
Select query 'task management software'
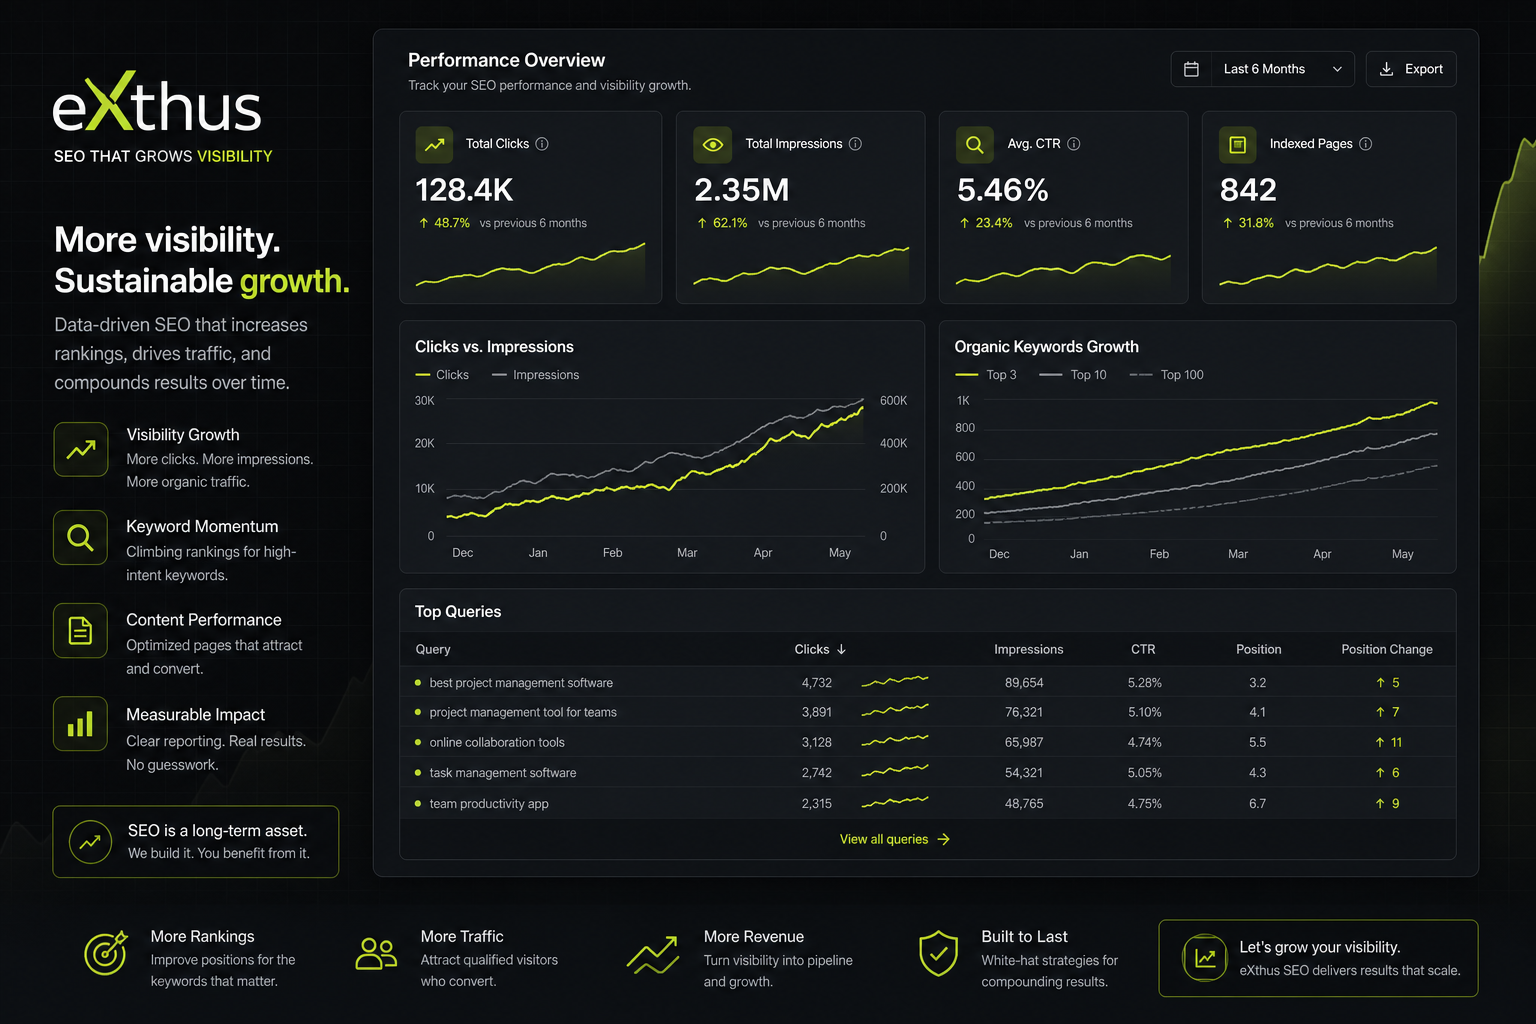pos(503,773)
